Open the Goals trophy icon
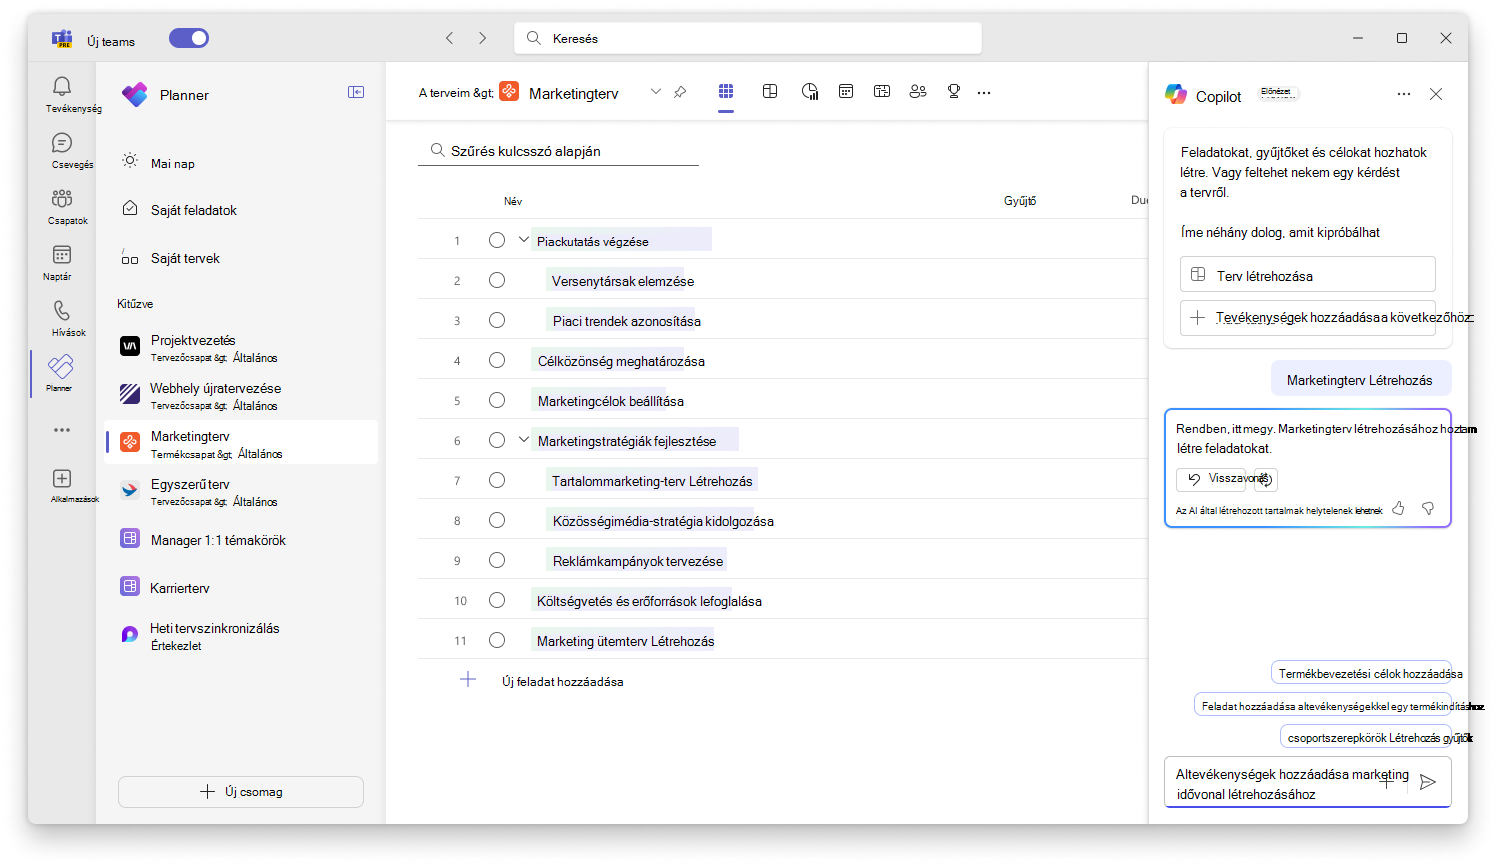Viewport: 1496px width, 866px height. [x=954, y=91]
